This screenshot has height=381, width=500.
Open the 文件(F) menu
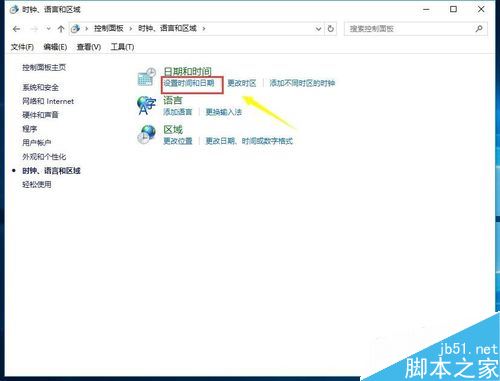click(22, 47)
